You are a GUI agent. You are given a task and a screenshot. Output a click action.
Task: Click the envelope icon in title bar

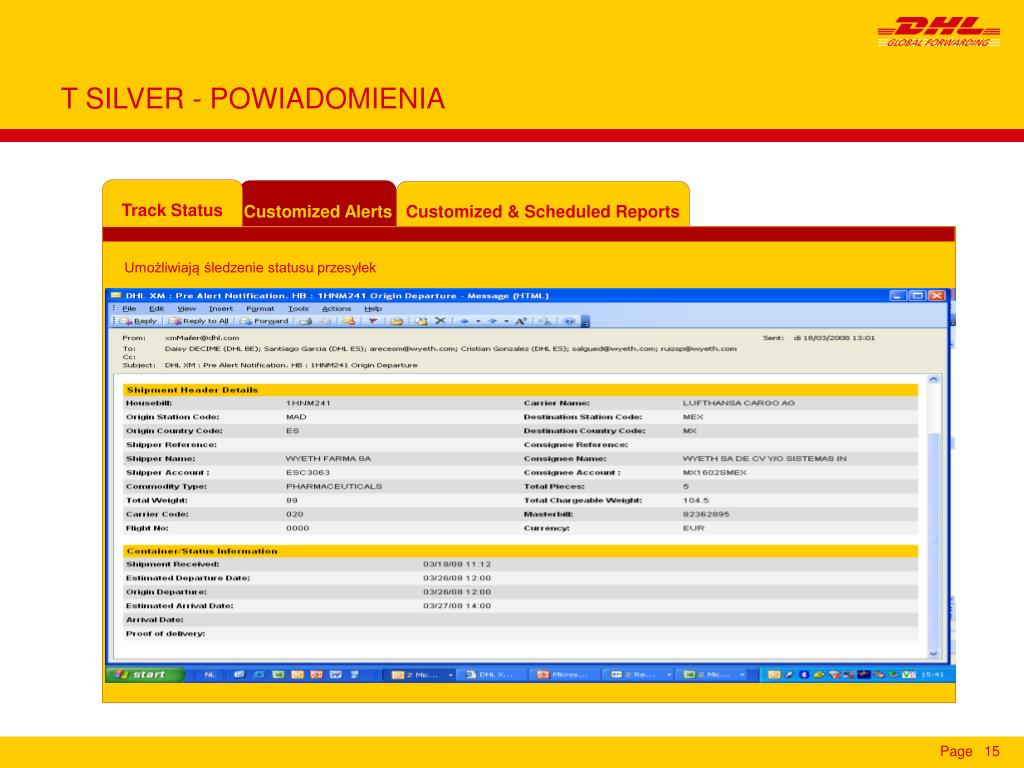click(x=116, y=296)
